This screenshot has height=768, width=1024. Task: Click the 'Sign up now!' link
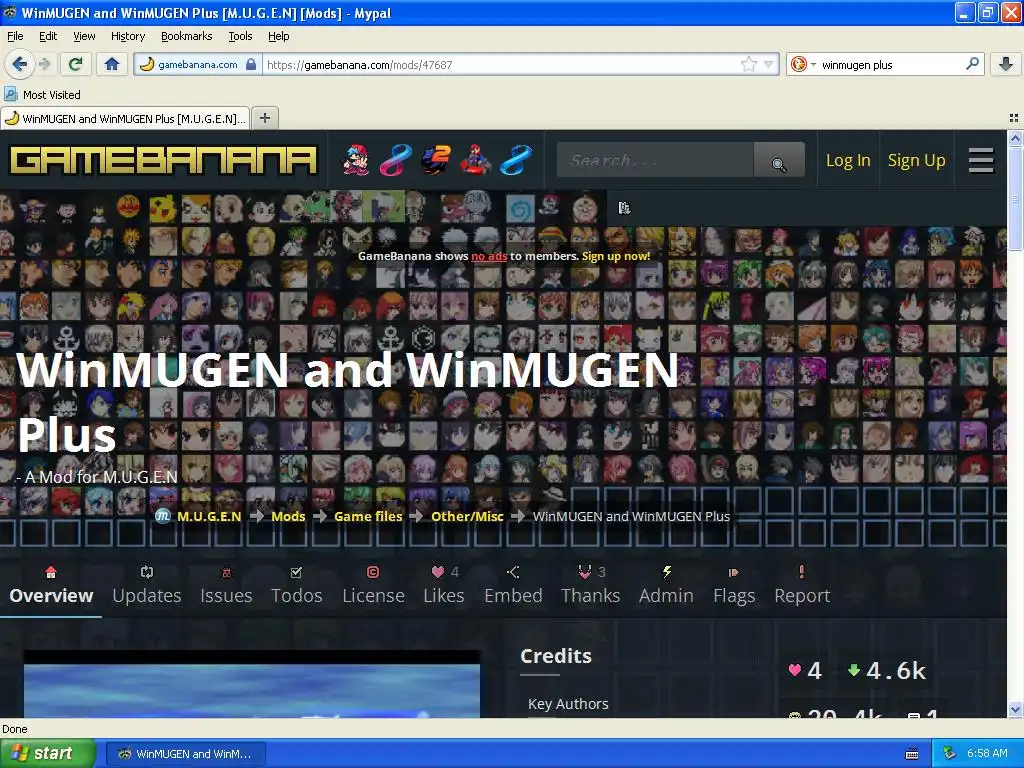(x=616, y=256)
